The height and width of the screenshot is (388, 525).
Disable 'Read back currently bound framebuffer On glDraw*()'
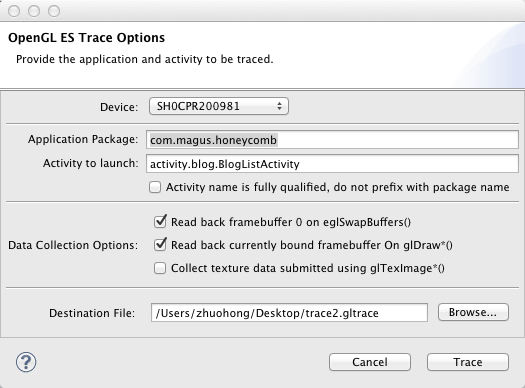(160, 245)
